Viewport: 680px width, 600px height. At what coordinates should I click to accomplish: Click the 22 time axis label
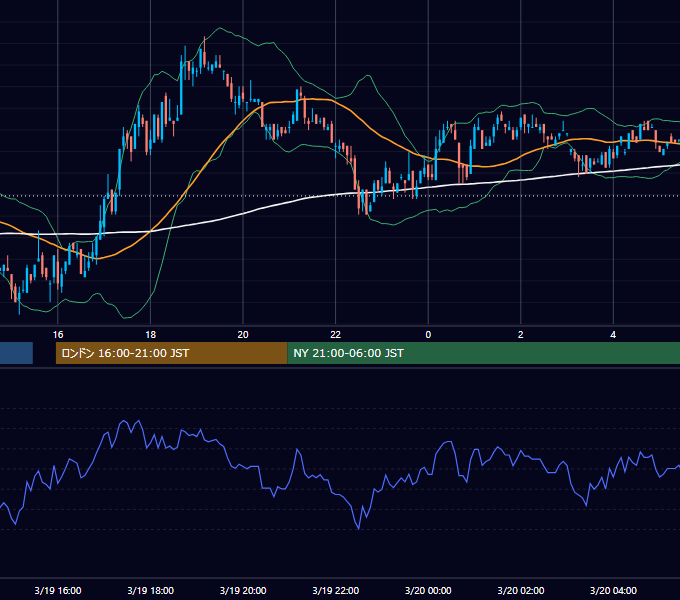click(336, 335)
